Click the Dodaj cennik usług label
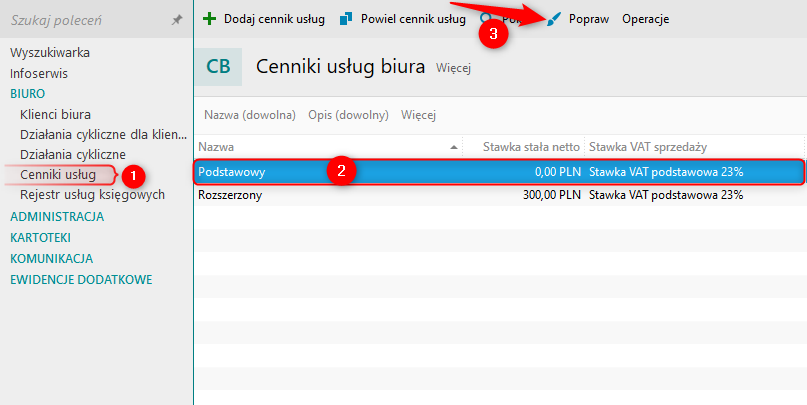The width and height of the screenshot is (807, 405). point(274,20)
